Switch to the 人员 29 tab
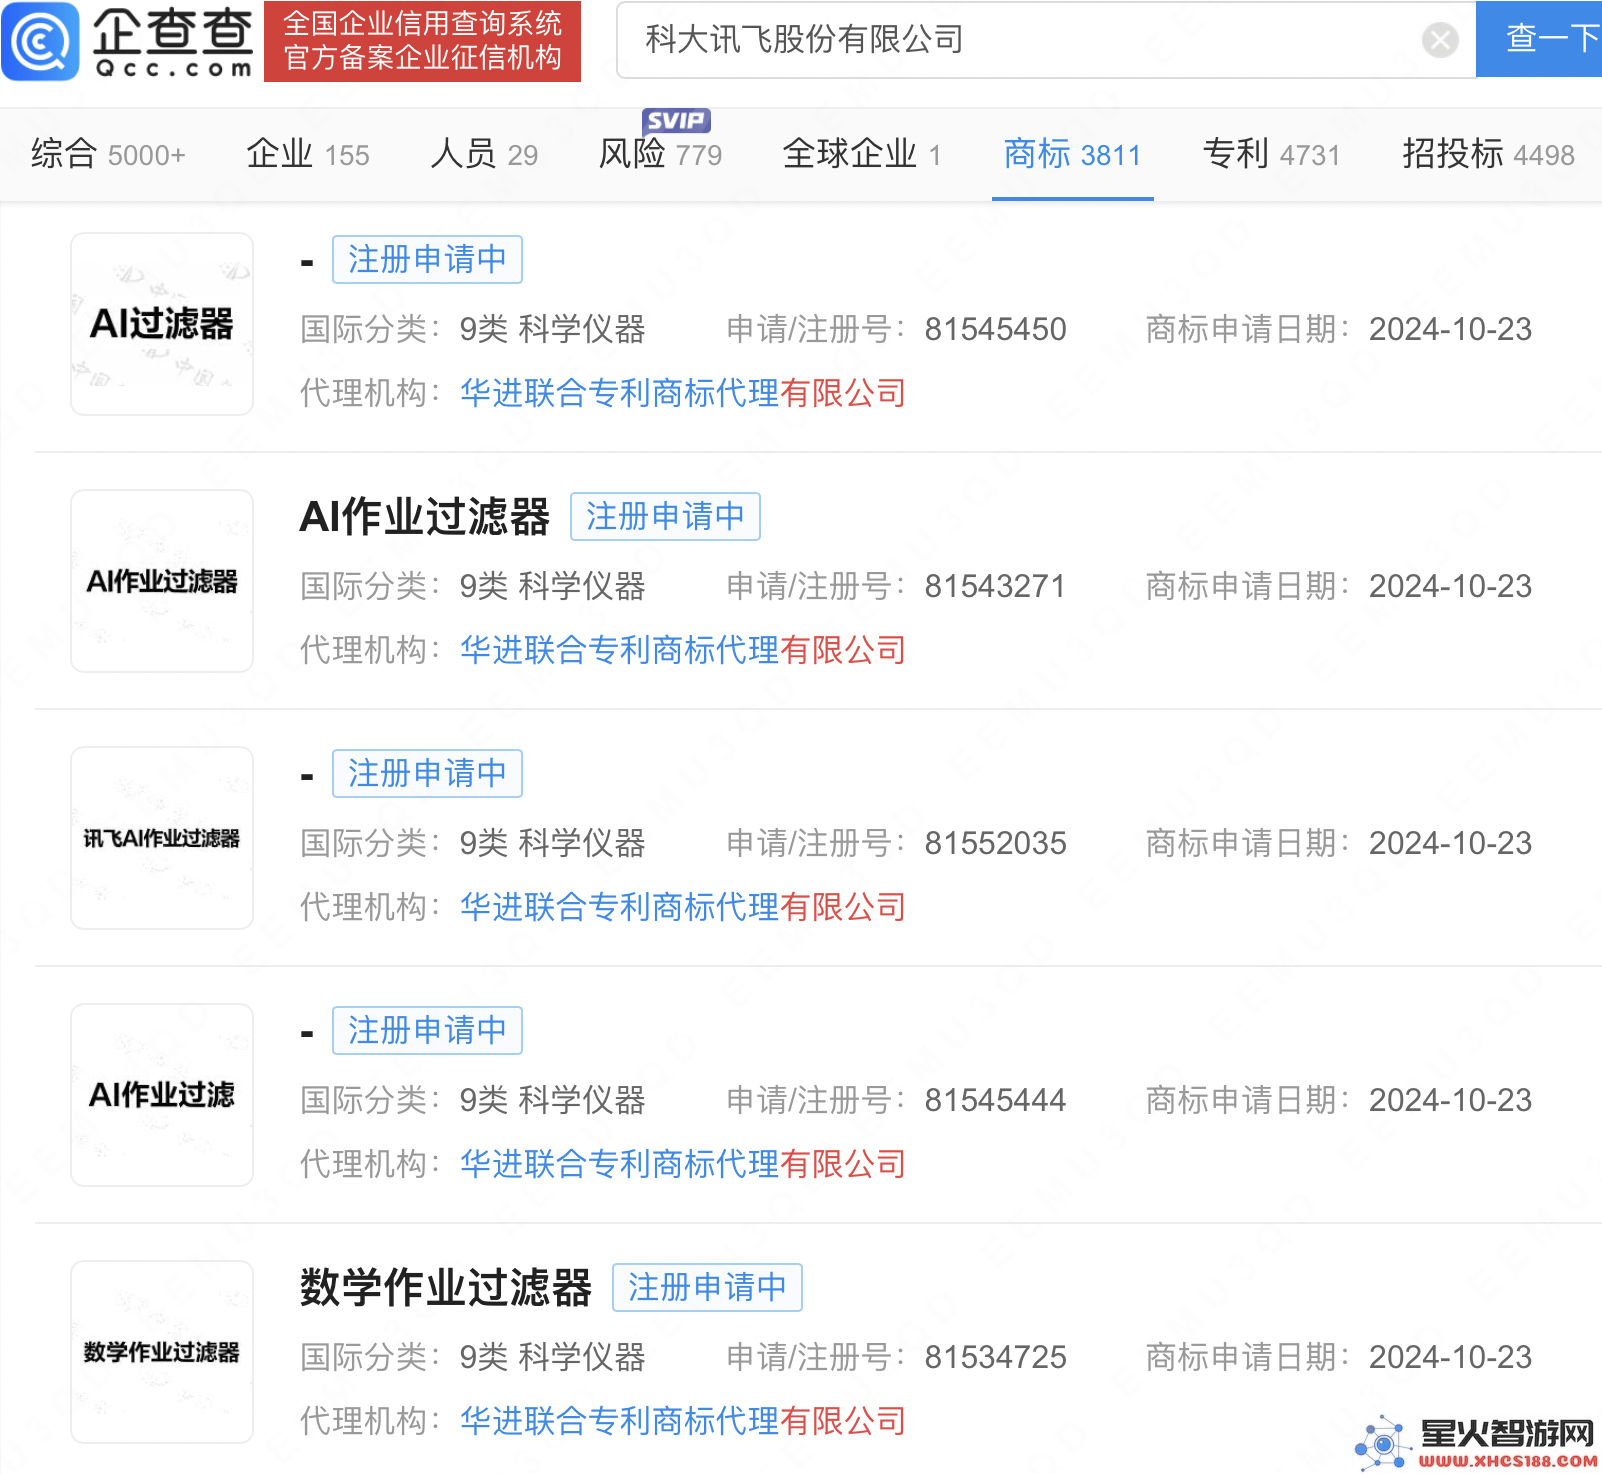1602x1474 pixels. [484, 155]
